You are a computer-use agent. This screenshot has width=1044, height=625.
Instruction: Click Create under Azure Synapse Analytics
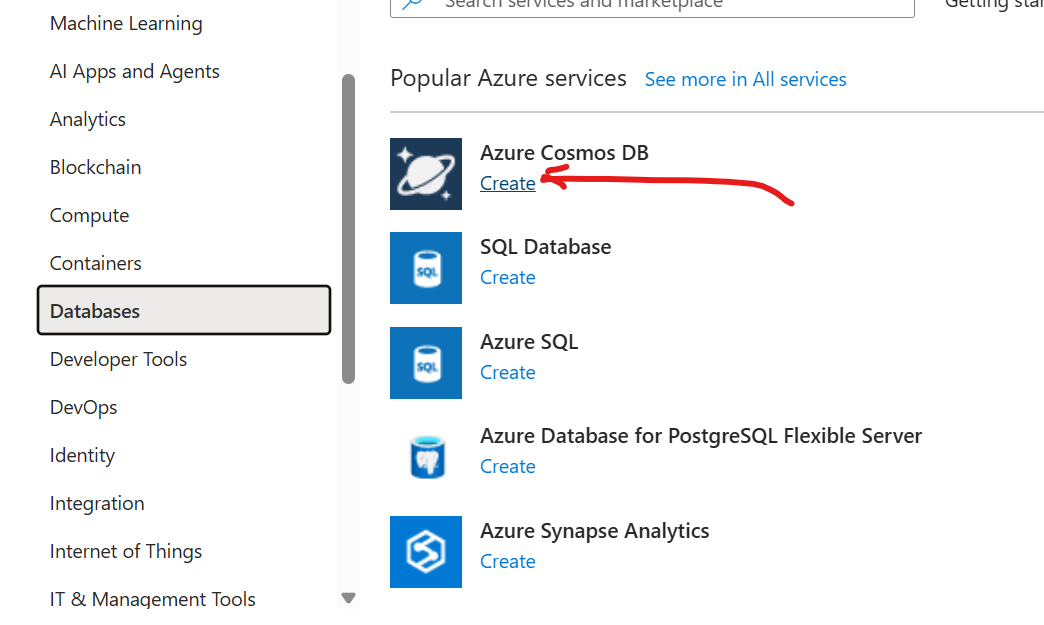pyautogui.click(x=507, y=562)
